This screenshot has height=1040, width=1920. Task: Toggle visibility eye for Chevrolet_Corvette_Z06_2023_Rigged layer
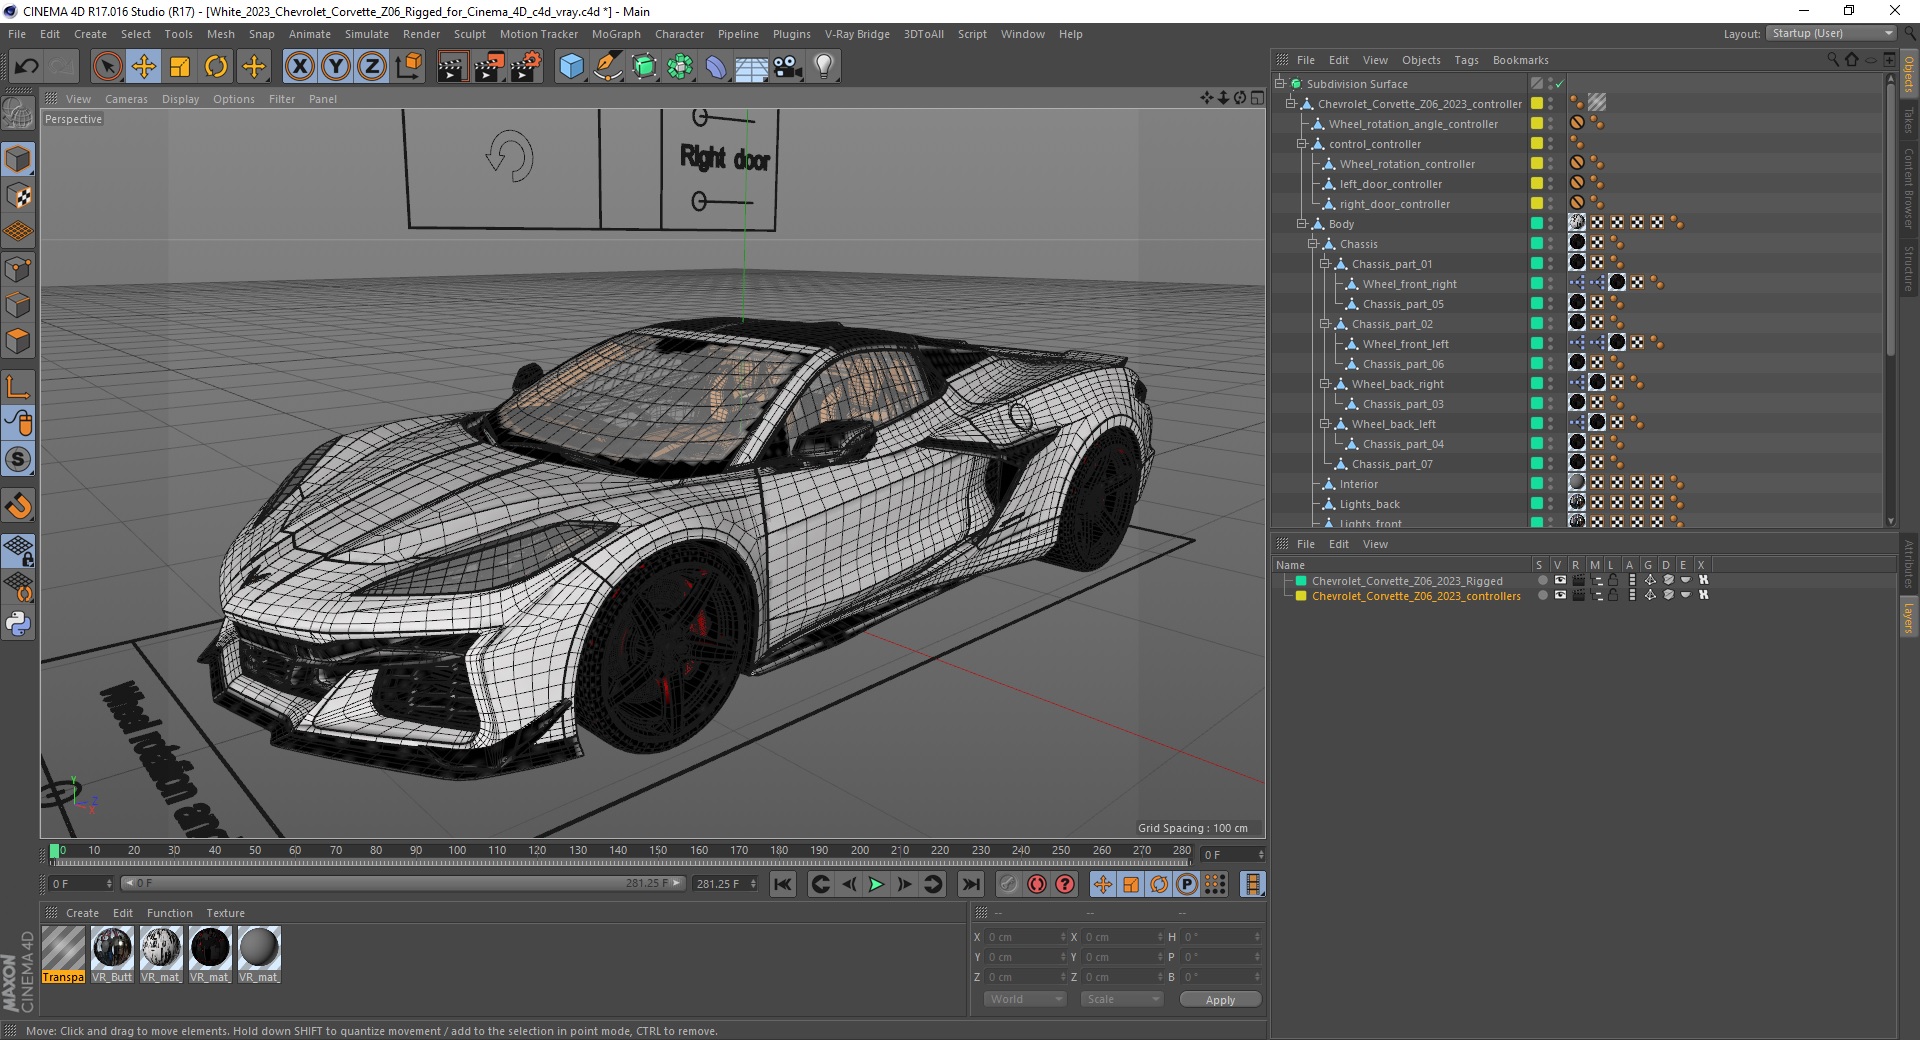(x=1560, y=580)
